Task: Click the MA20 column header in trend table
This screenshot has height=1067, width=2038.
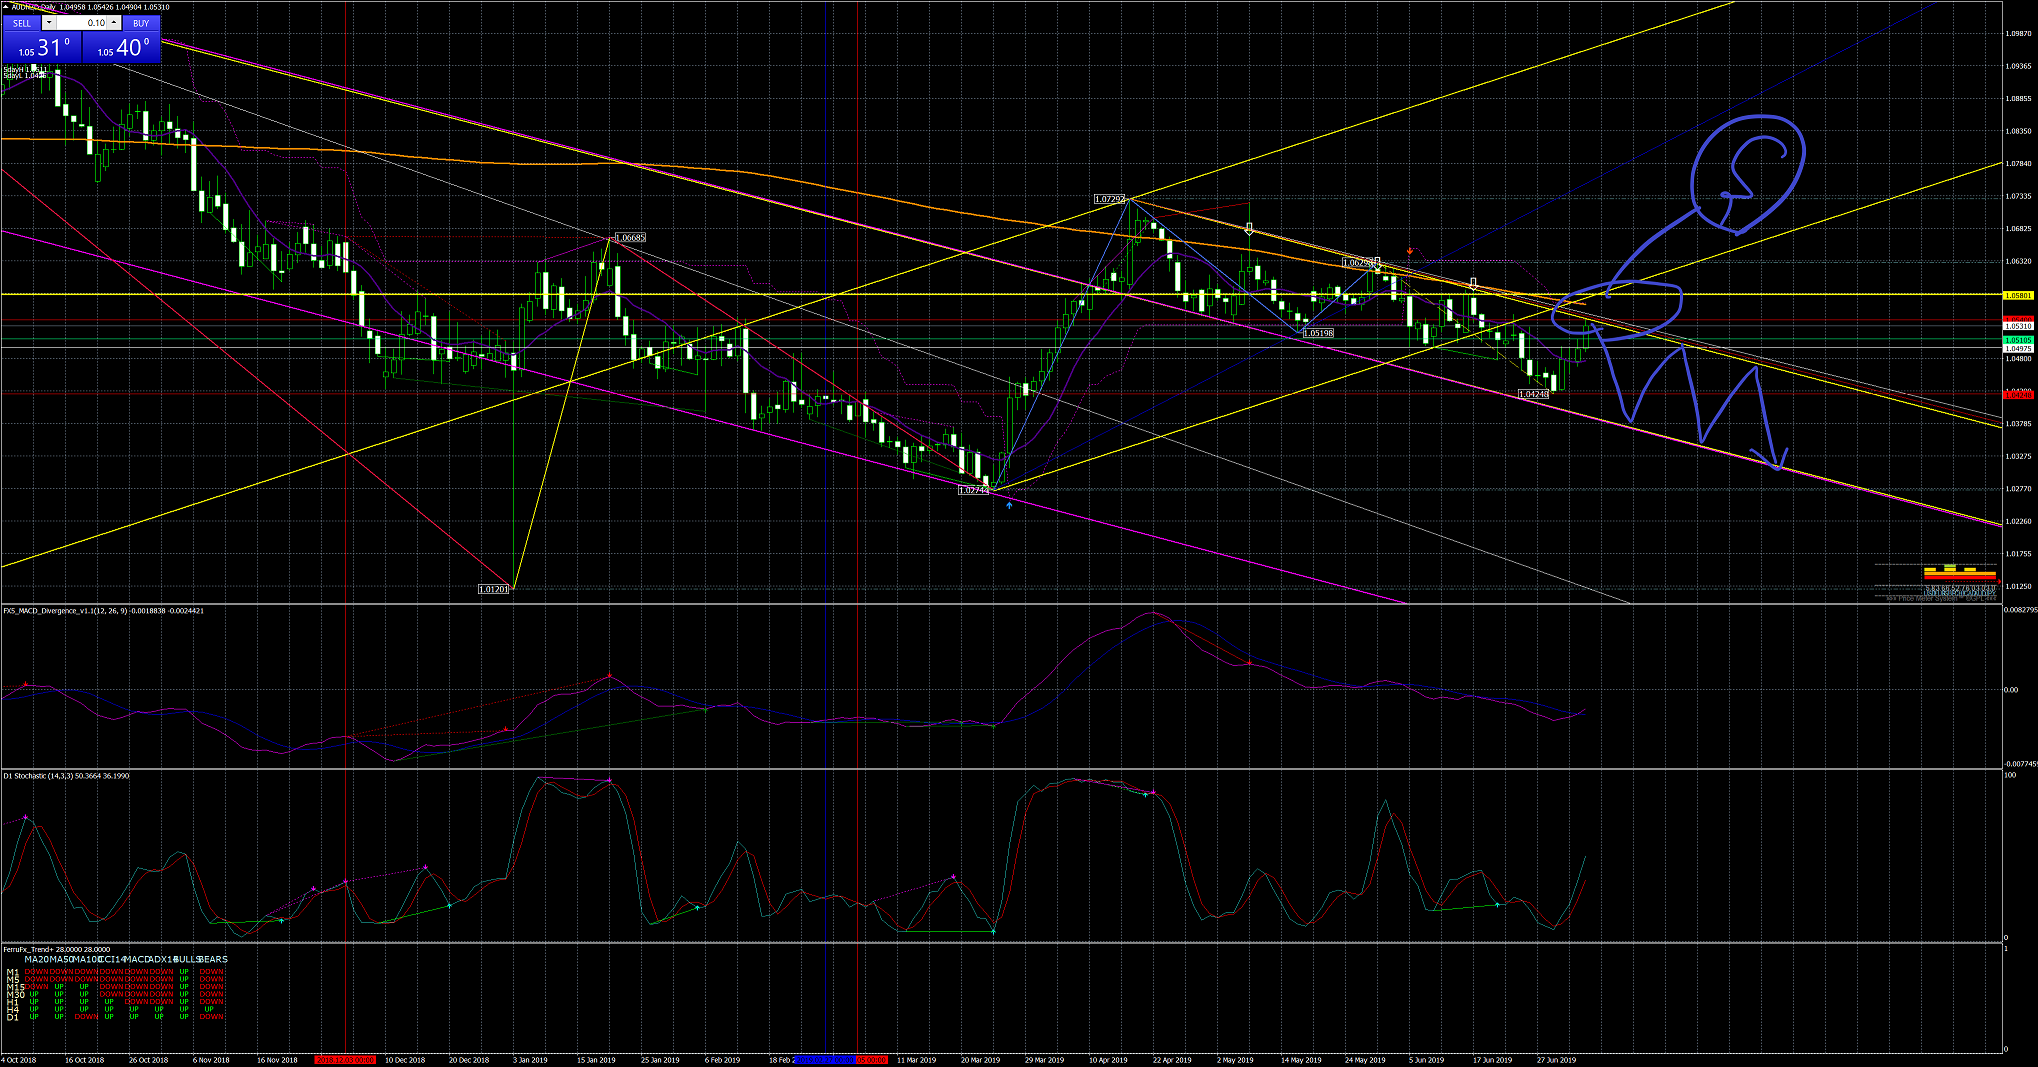Action: coord(35,959)
